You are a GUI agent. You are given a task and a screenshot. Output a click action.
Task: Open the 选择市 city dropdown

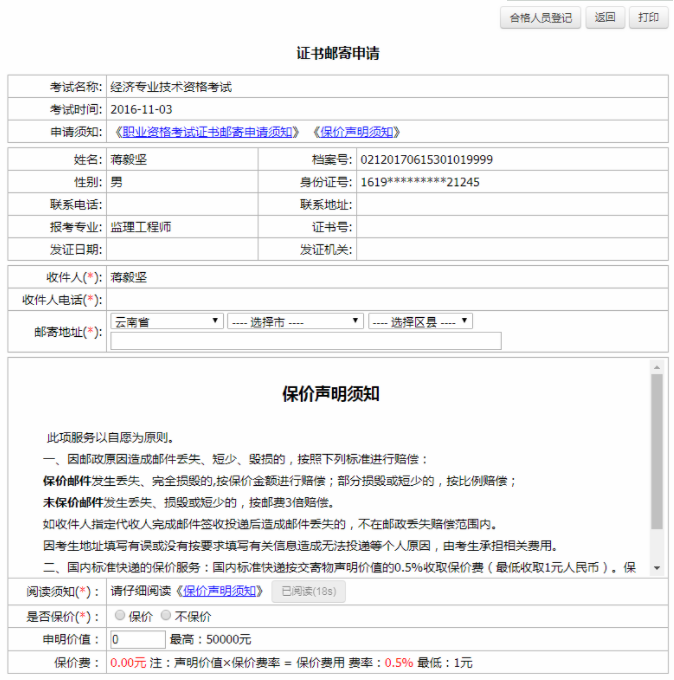pos(294,322)
